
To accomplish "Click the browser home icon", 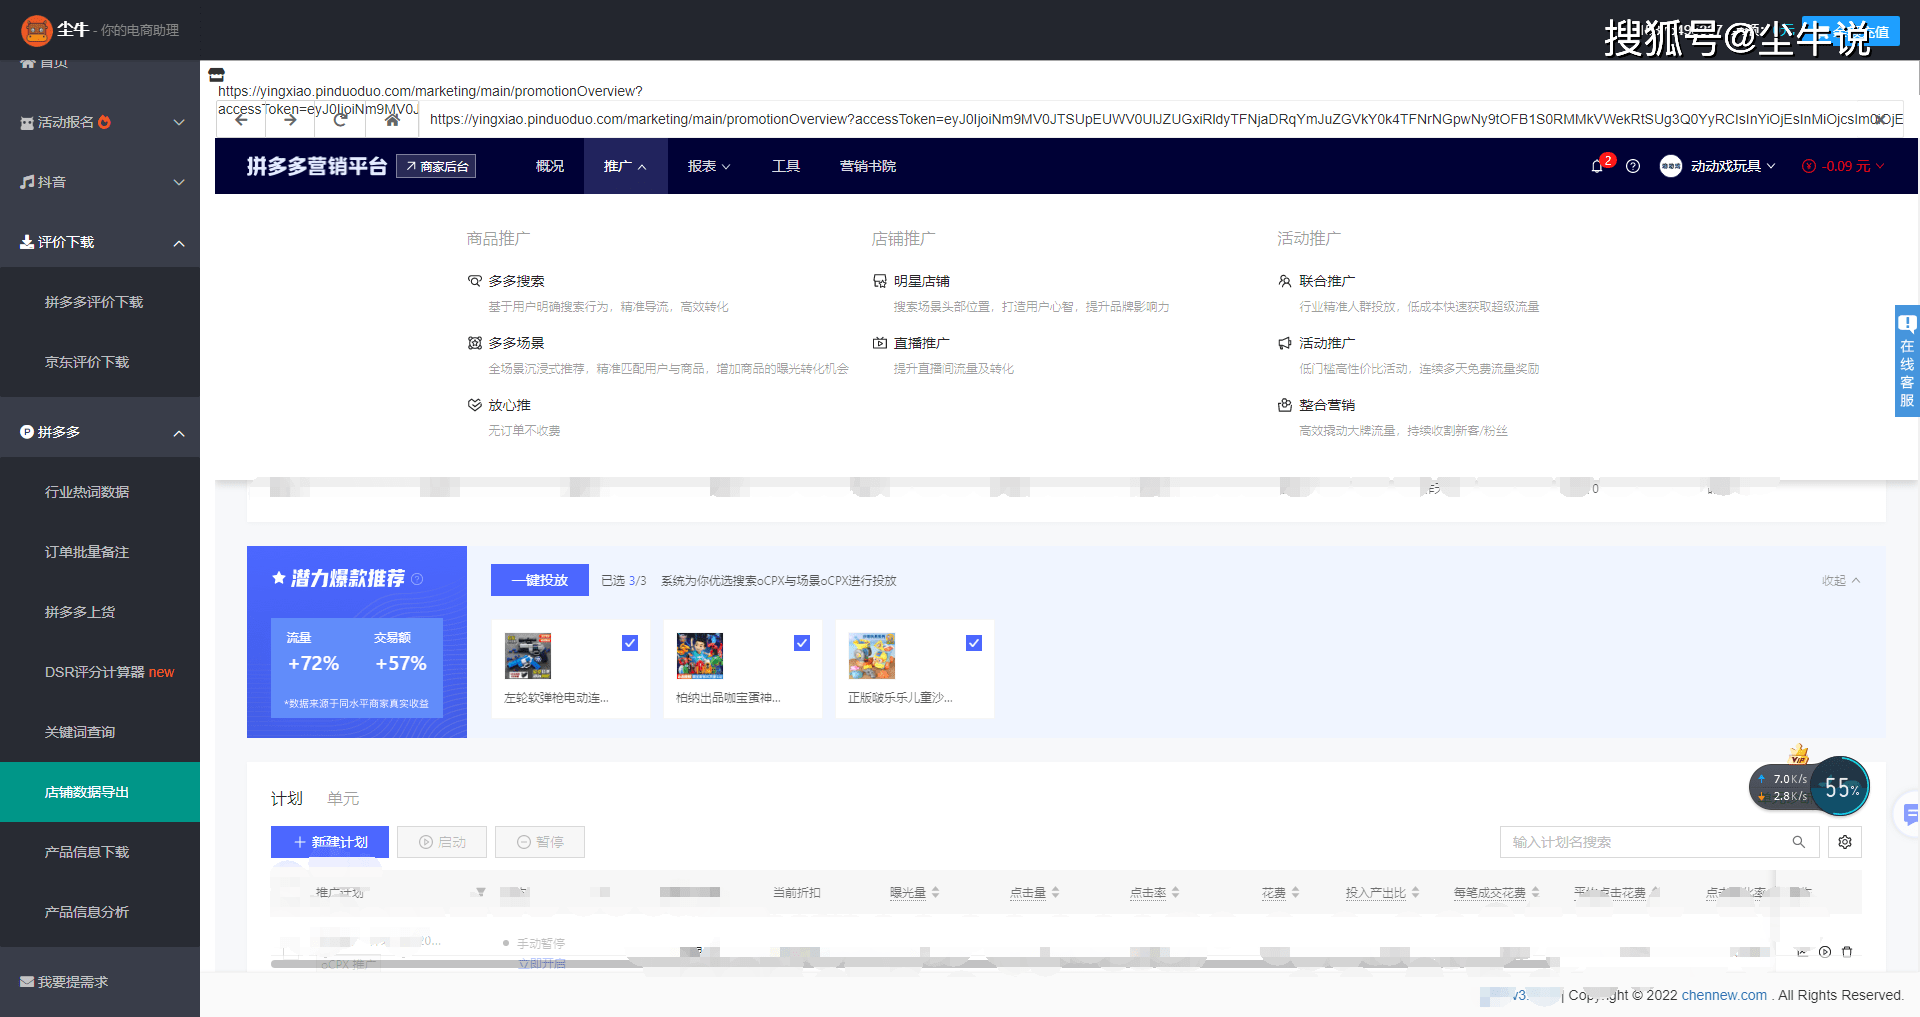I will [392, 120].
